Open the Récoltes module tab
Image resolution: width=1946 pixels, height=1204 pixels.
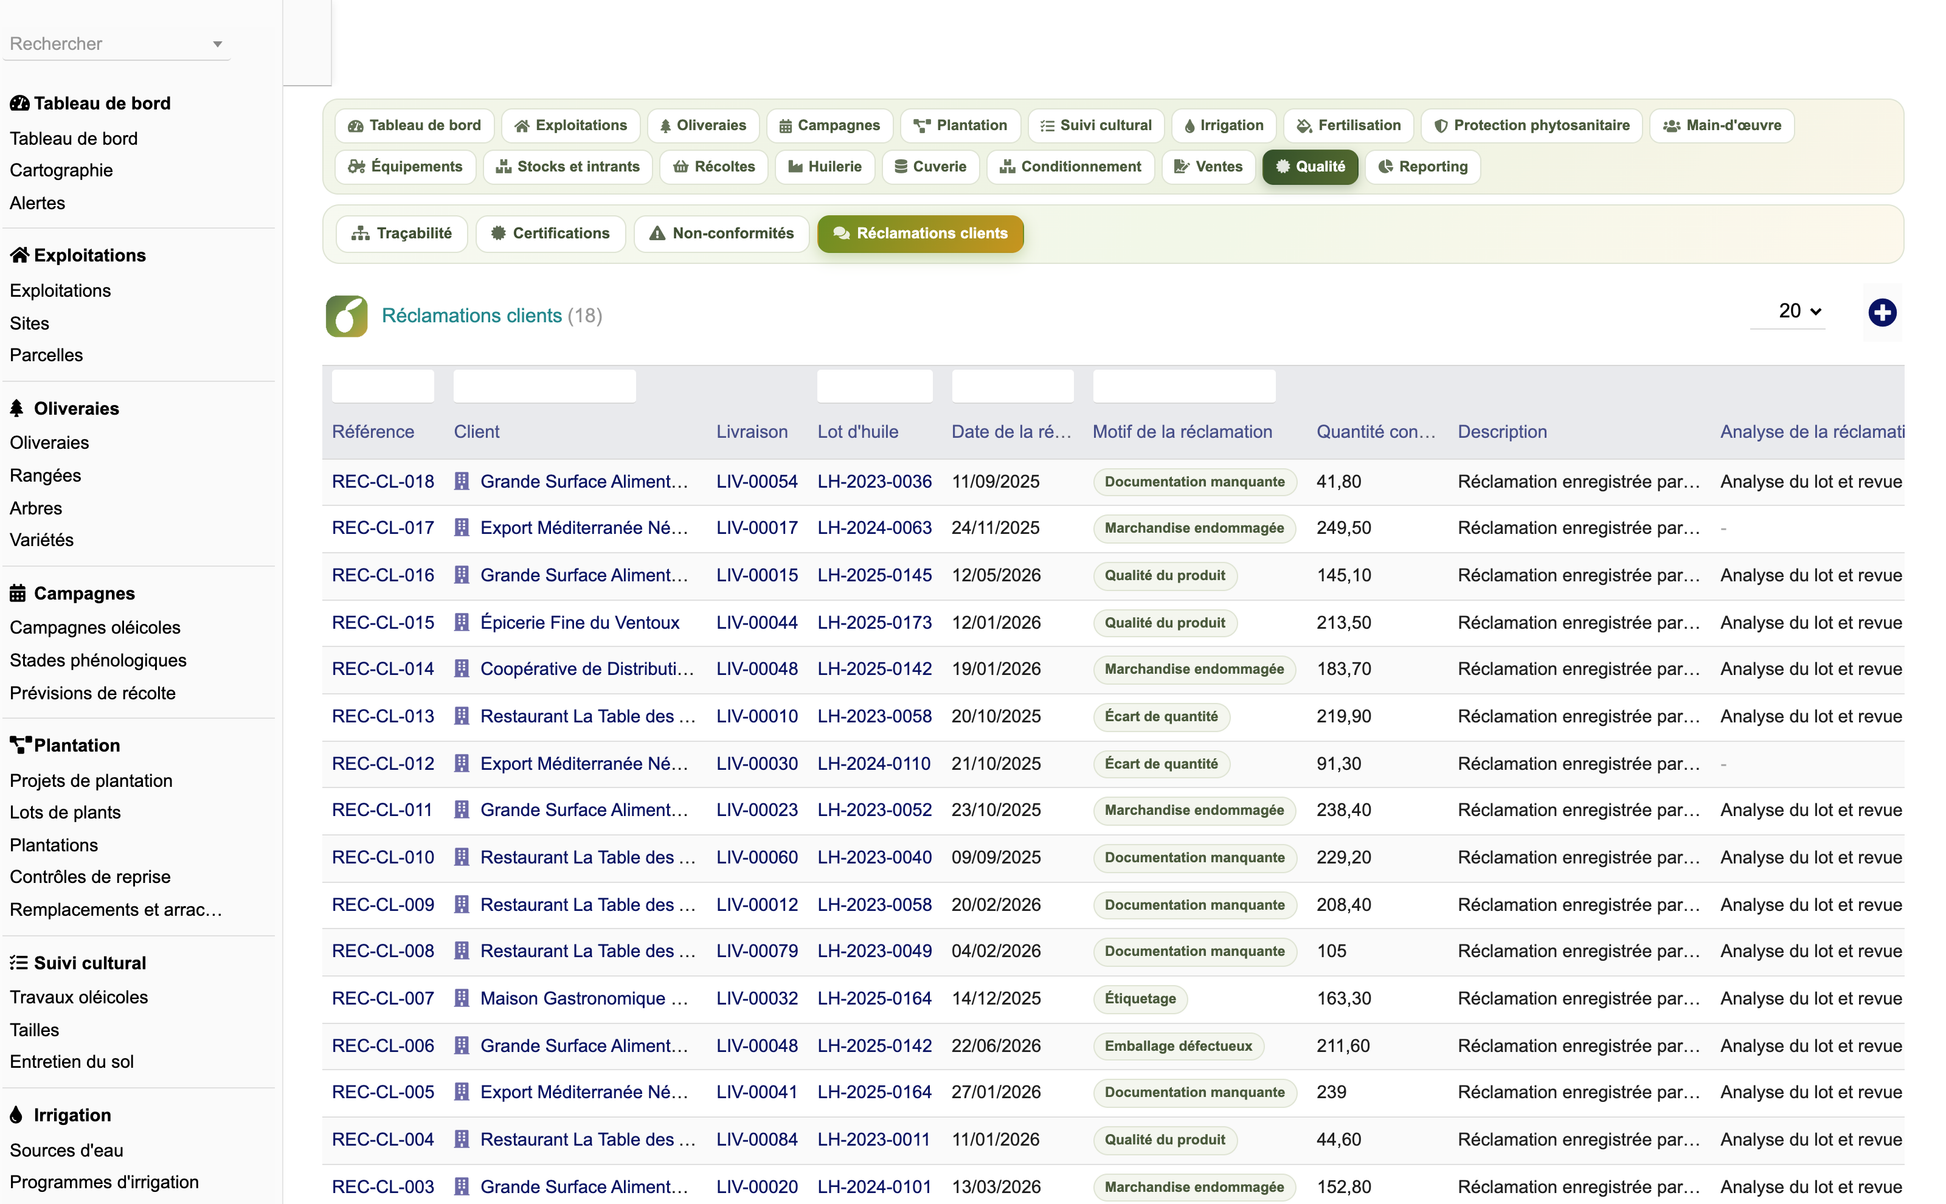714,166
